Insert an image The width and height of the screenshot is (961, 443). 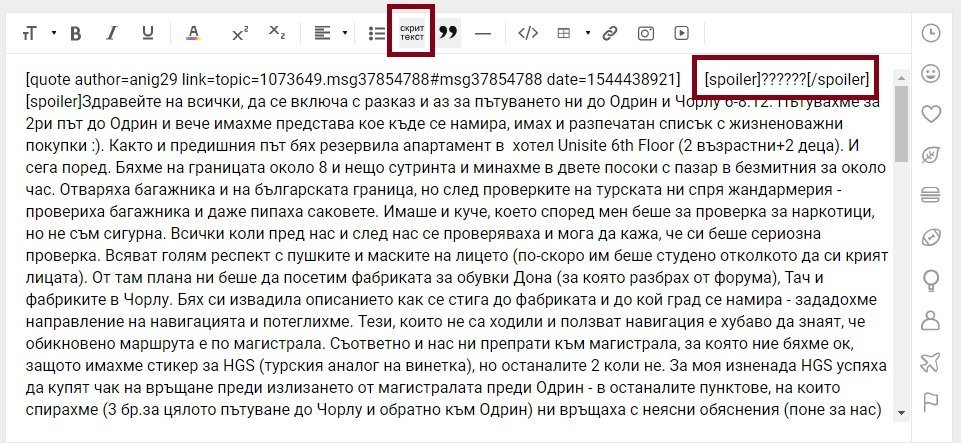click(645, 33)
